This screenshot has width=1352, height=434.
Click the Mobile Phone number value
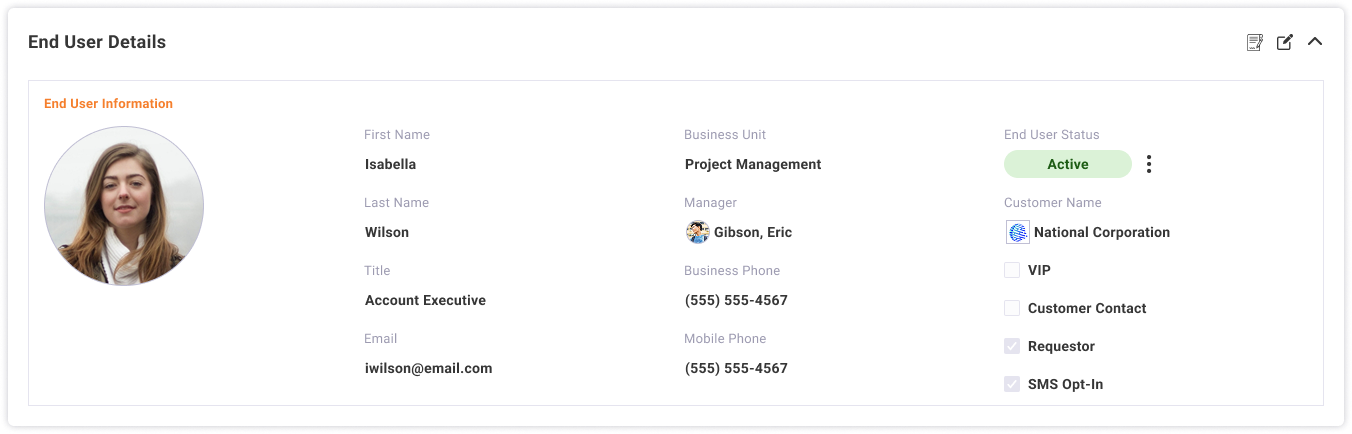click(x=736, y=368)
